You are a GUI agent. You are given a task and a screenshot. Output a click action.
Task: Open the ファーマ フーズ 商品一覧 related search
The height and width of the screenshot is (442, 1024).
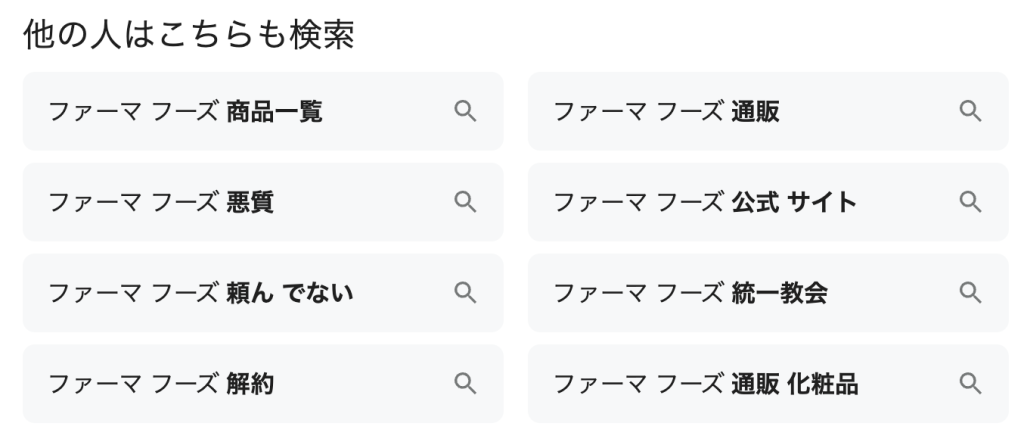[186, 112]
